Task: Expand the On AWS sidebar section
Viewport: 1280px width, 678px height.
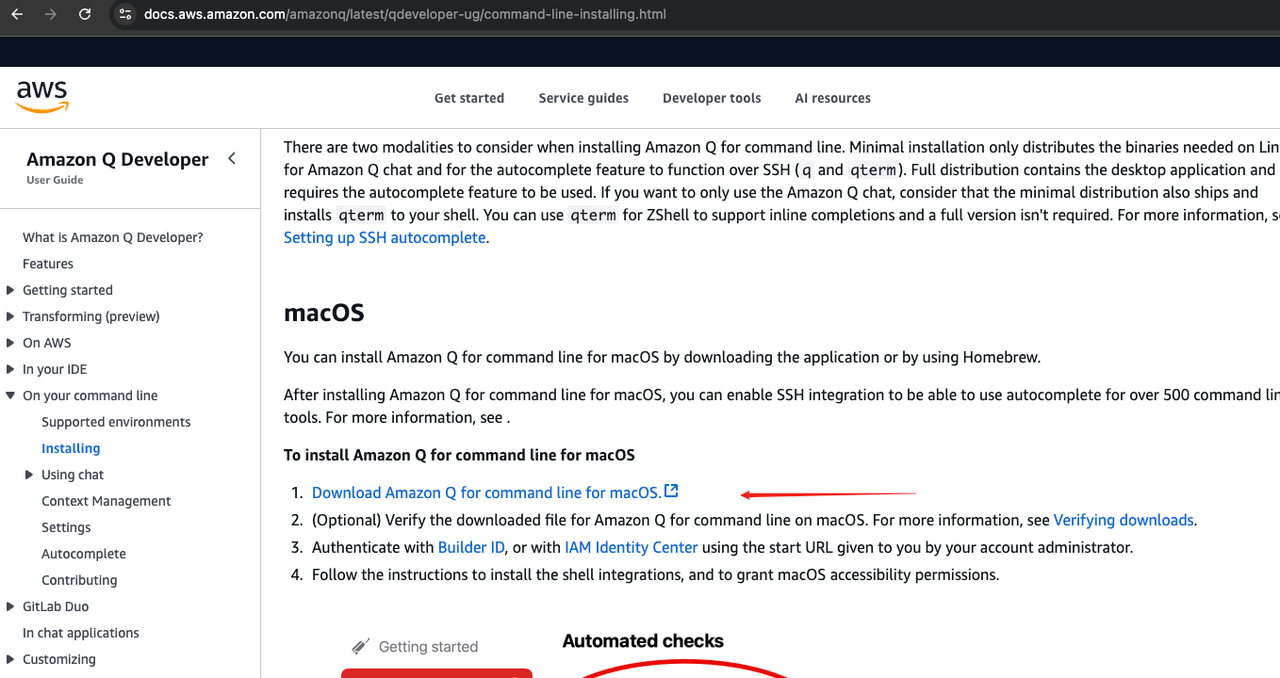Action: 11,343
